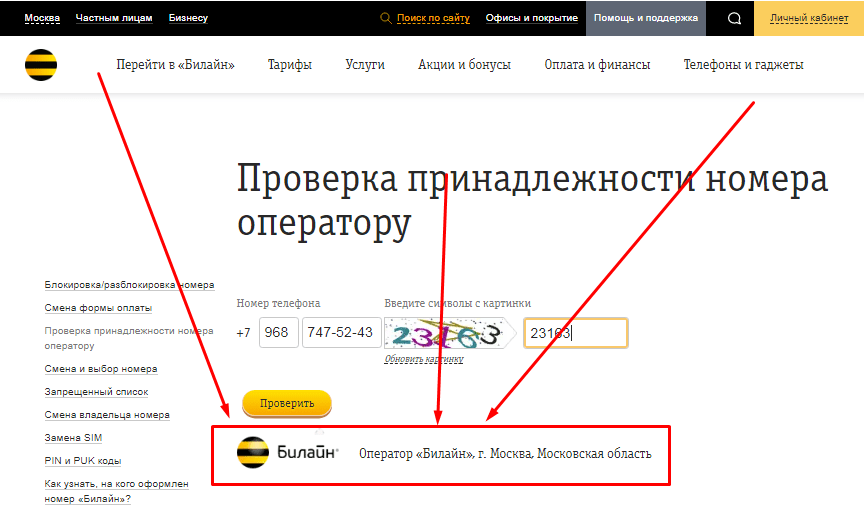Open the Услуги menu item

point(365,65)
